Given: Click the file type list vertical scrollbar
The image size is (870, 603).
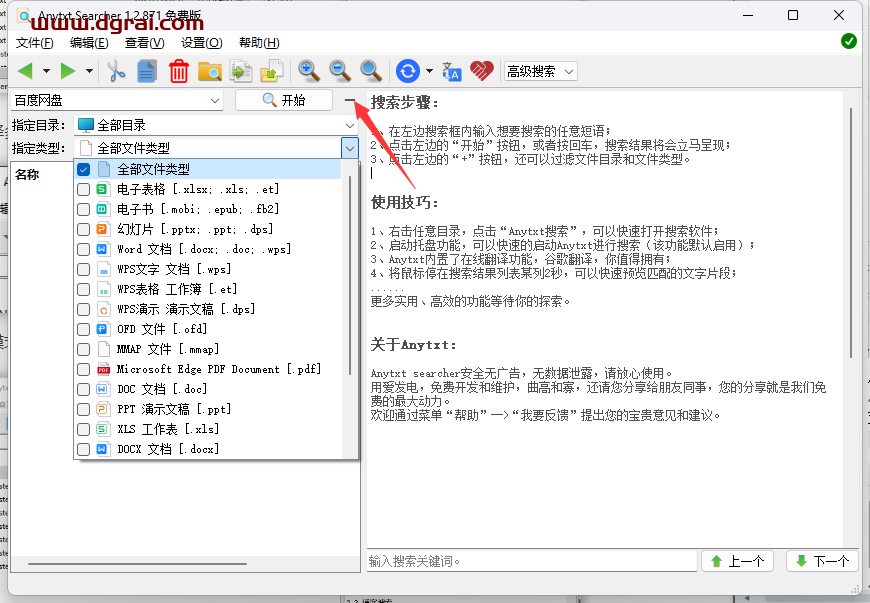Looking at the screenshot, I should pos(350,275).
